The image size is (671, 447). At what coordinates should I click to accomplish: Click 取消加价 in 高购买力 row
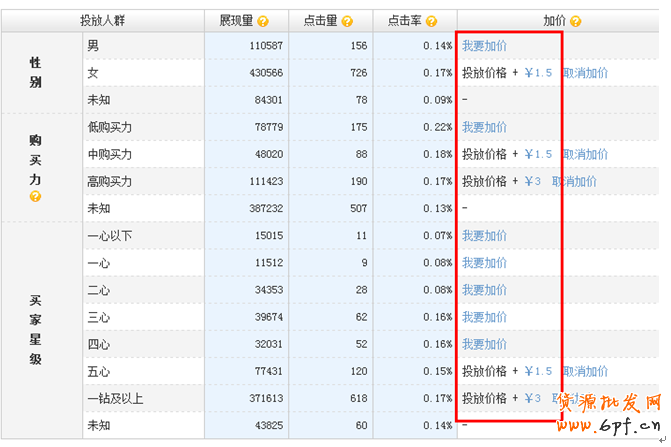point(574,182)
